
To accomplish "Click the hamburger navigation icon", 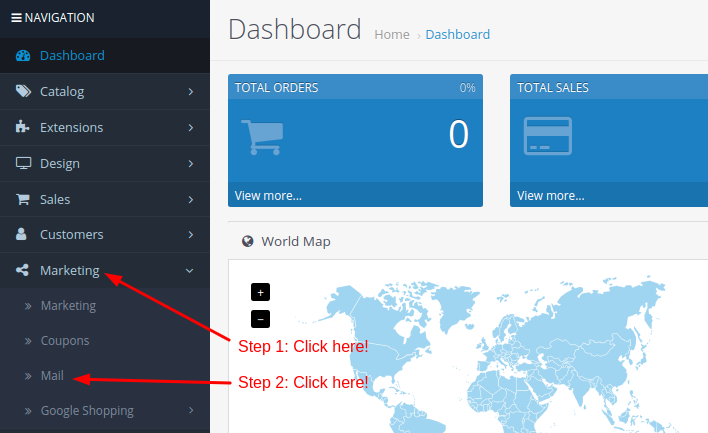I will (x=16, y=18).
